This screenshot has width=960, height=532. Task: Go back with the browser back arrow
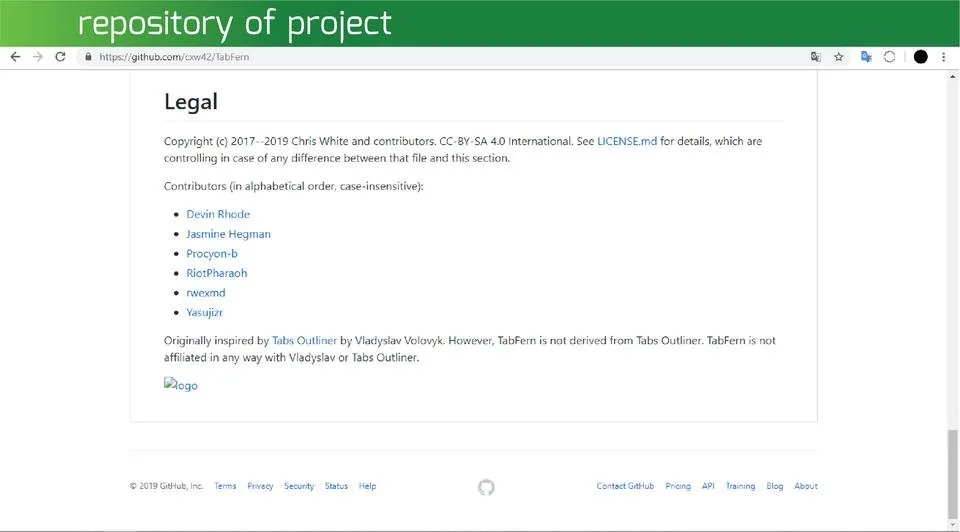tap(15, 57)
